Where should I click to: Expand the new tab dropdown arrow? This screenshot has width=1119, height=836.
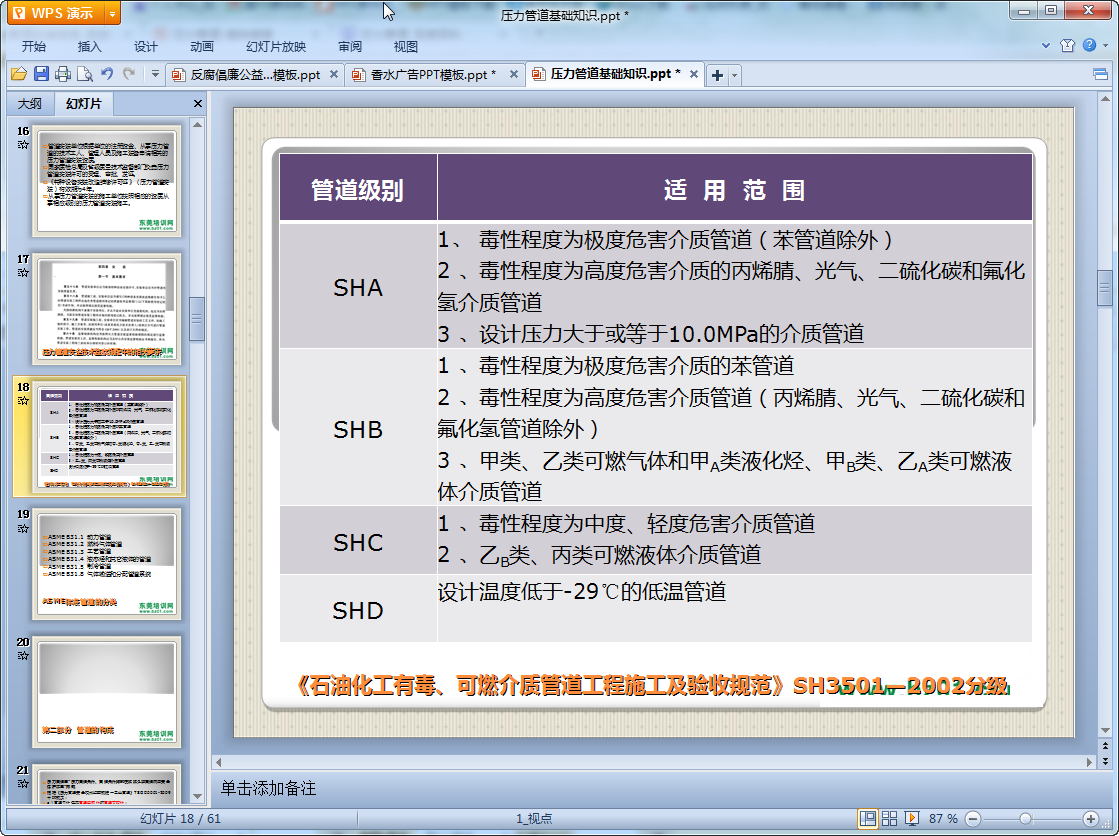tap(734, 75)
